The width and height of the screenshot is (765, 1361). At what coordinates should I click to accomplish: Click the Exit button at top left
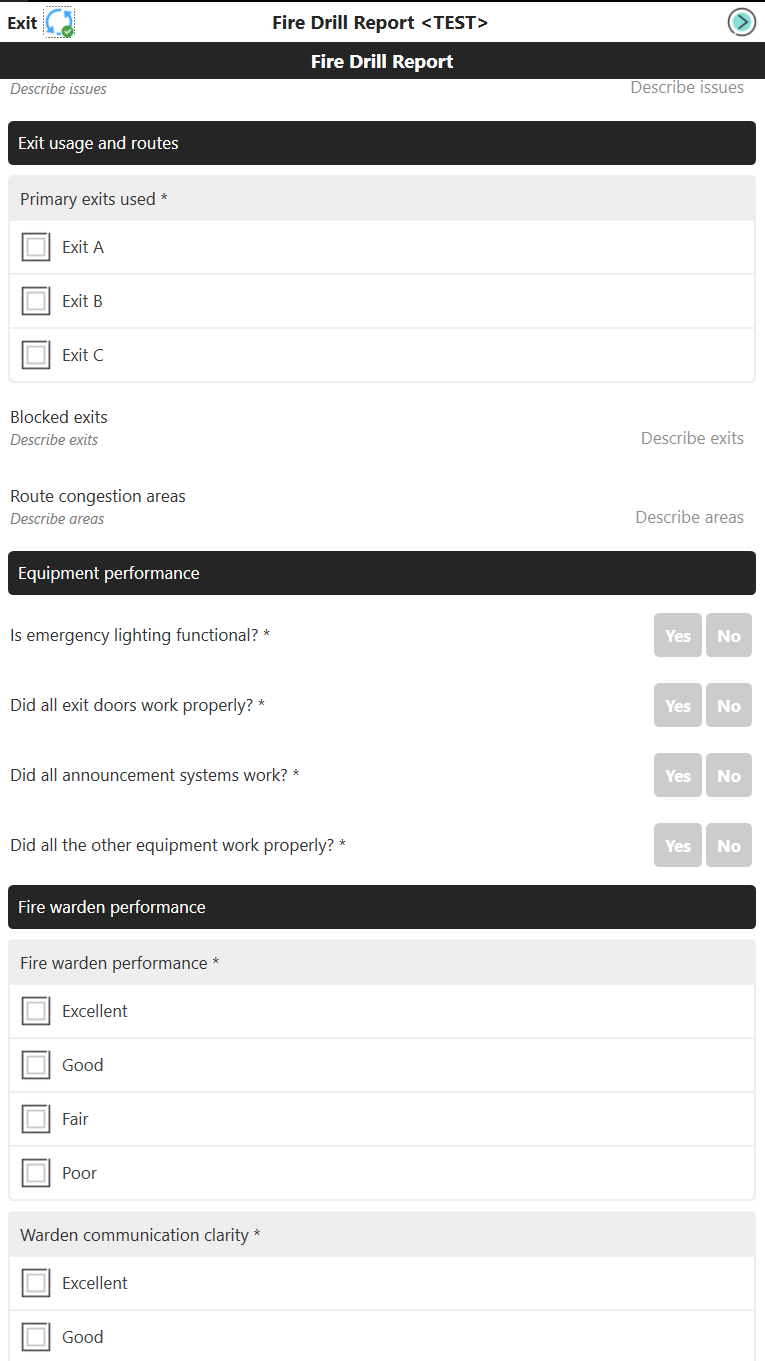point(20,21)
